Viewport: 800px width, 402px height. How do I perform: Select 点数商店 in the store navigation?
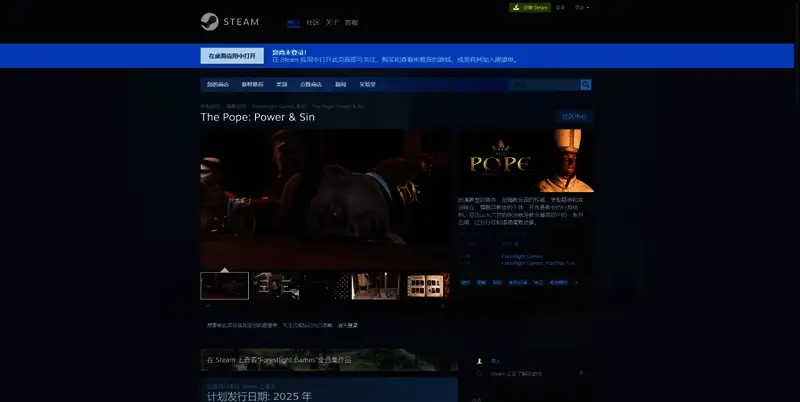(311, 85)
